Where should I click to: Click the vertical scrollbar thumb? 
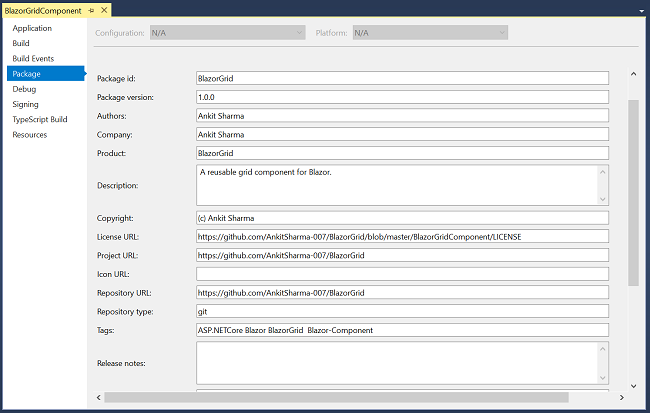coord(633,193)
